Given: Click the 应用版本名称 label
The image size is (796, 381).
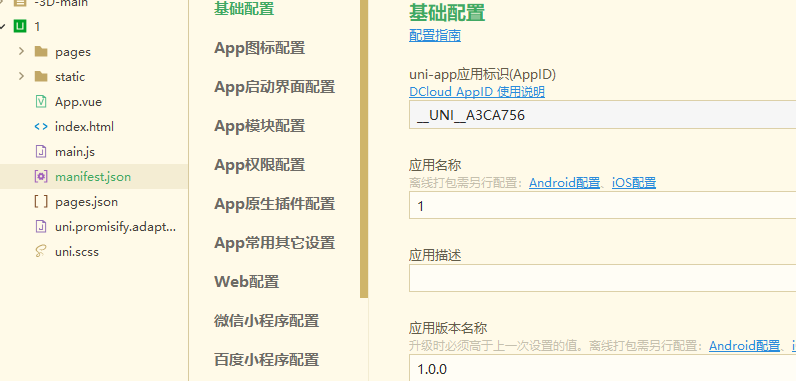Looking at the screenshot, I should (448, 328).
